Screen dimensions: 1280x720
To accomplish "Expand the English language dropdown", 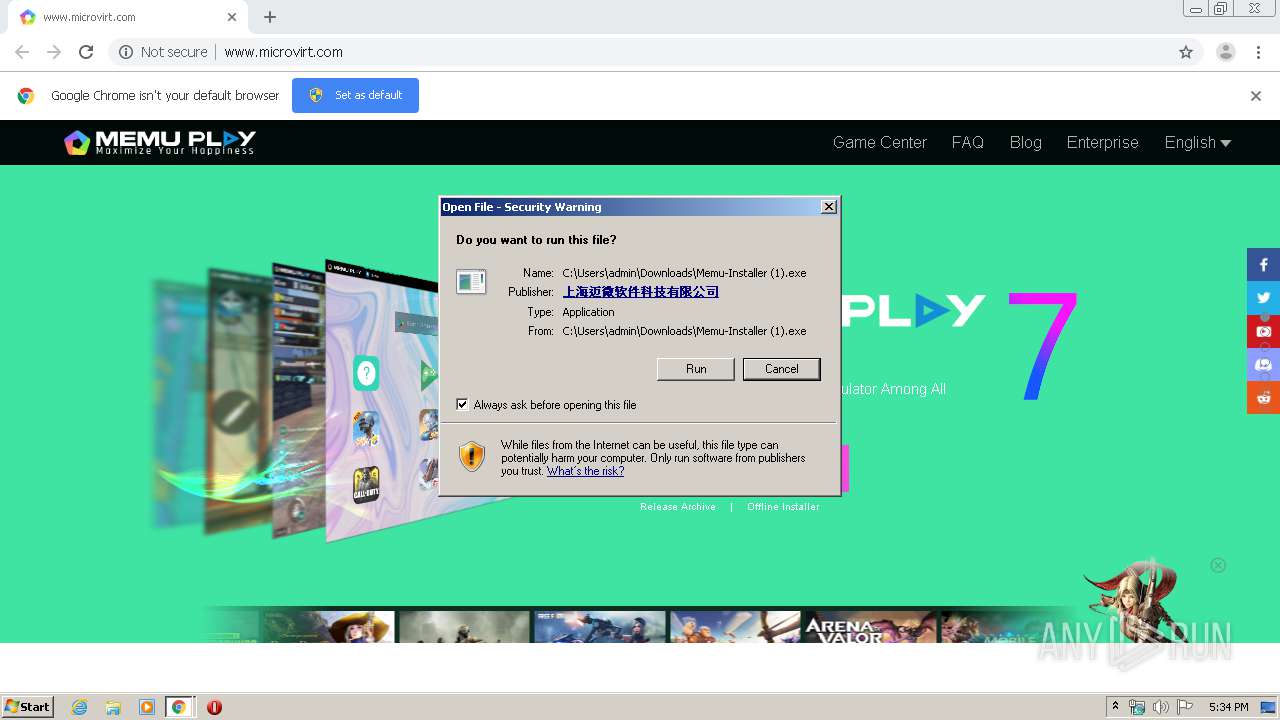I will pos(1197,142).
